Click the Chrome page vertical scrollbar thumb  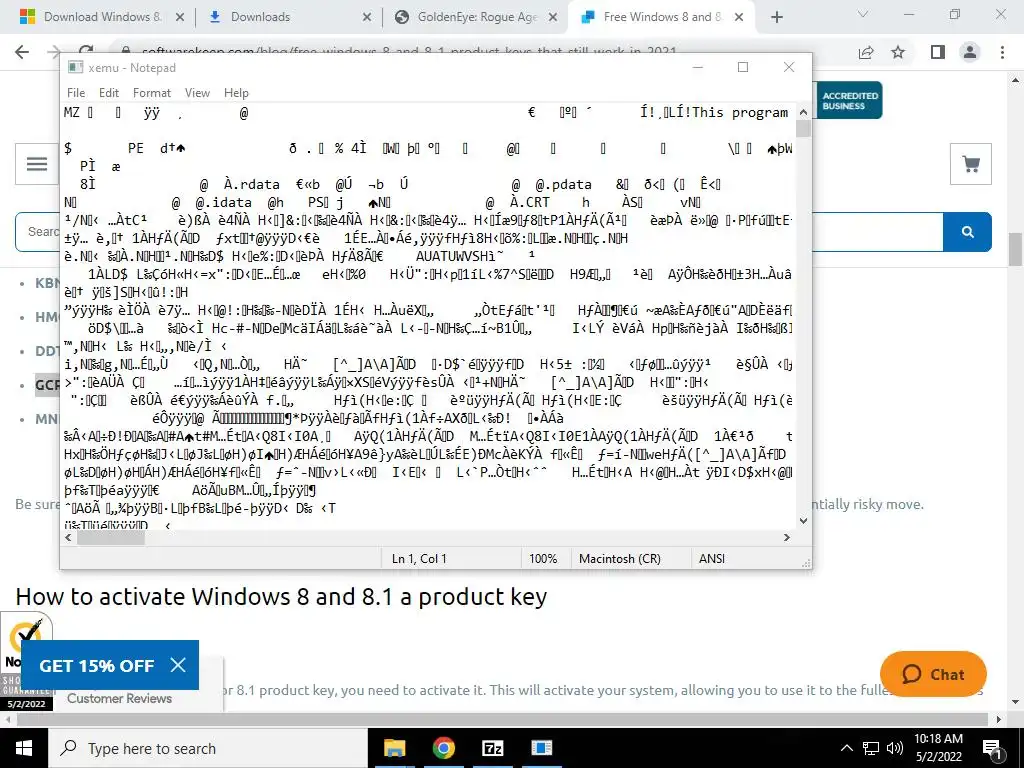click(1016, 249)
